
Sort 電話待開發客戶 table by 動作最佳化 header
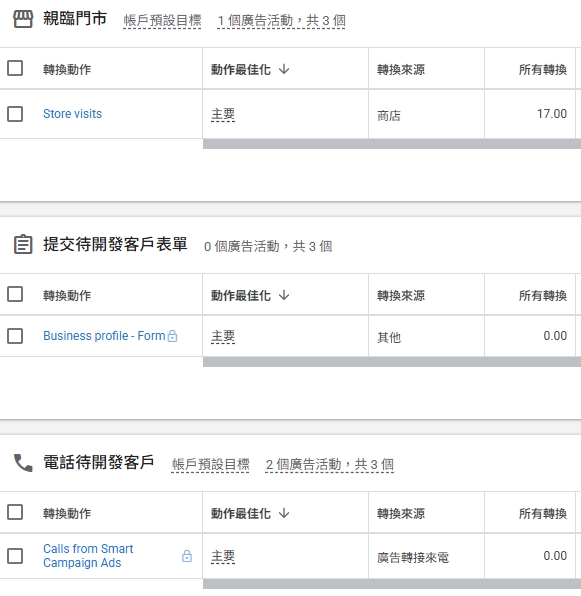click(241, 514)
